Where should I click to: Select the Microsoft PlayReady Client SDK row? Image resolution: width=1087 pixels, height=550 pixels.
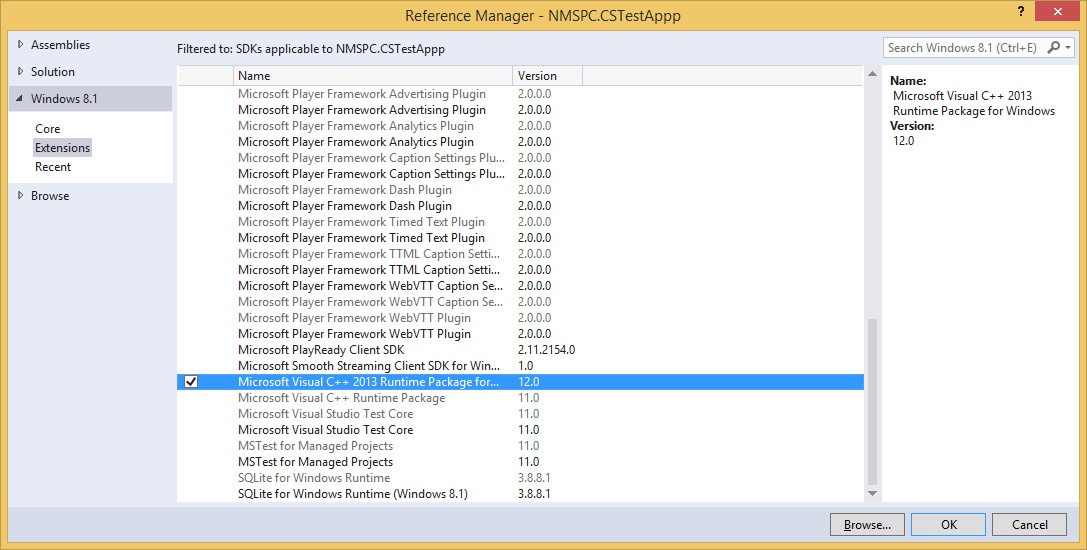[x=520, y=350]
